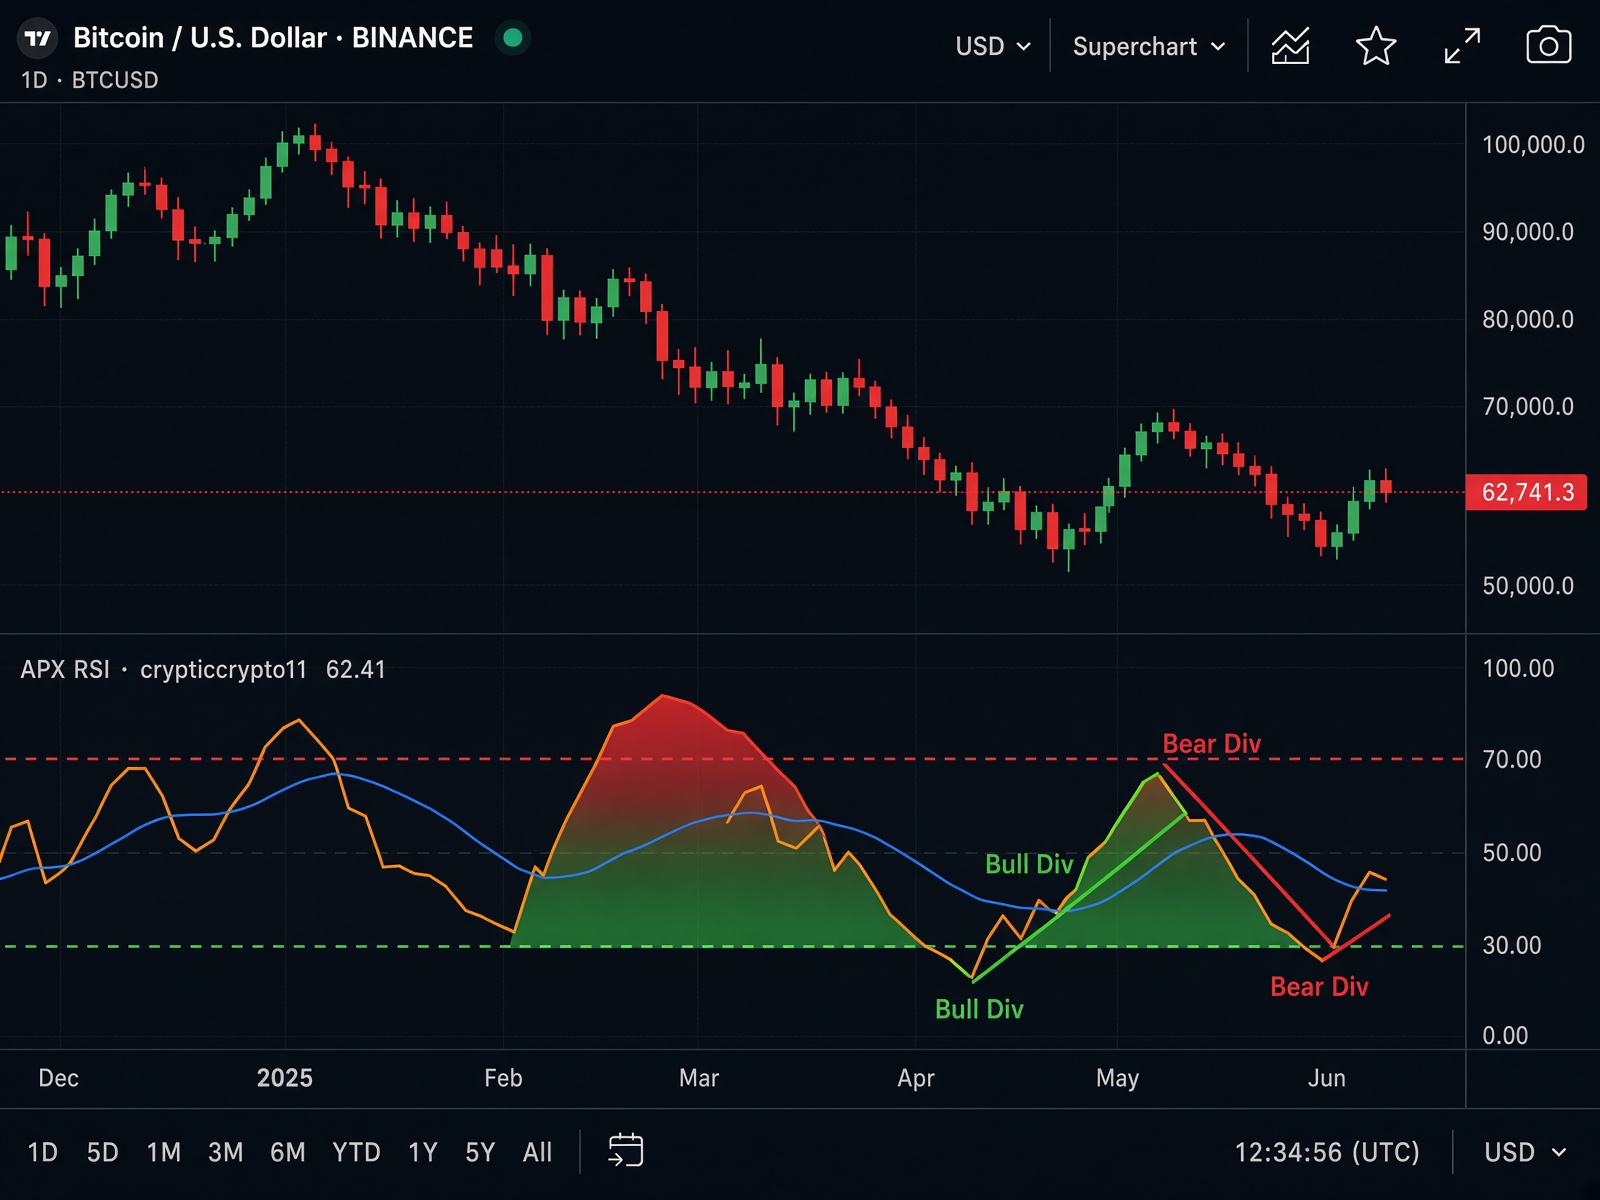Click the 80,000.0 price axis label
Image resolution: width=1600 pixels, height=1200 pixels.
1528,319
